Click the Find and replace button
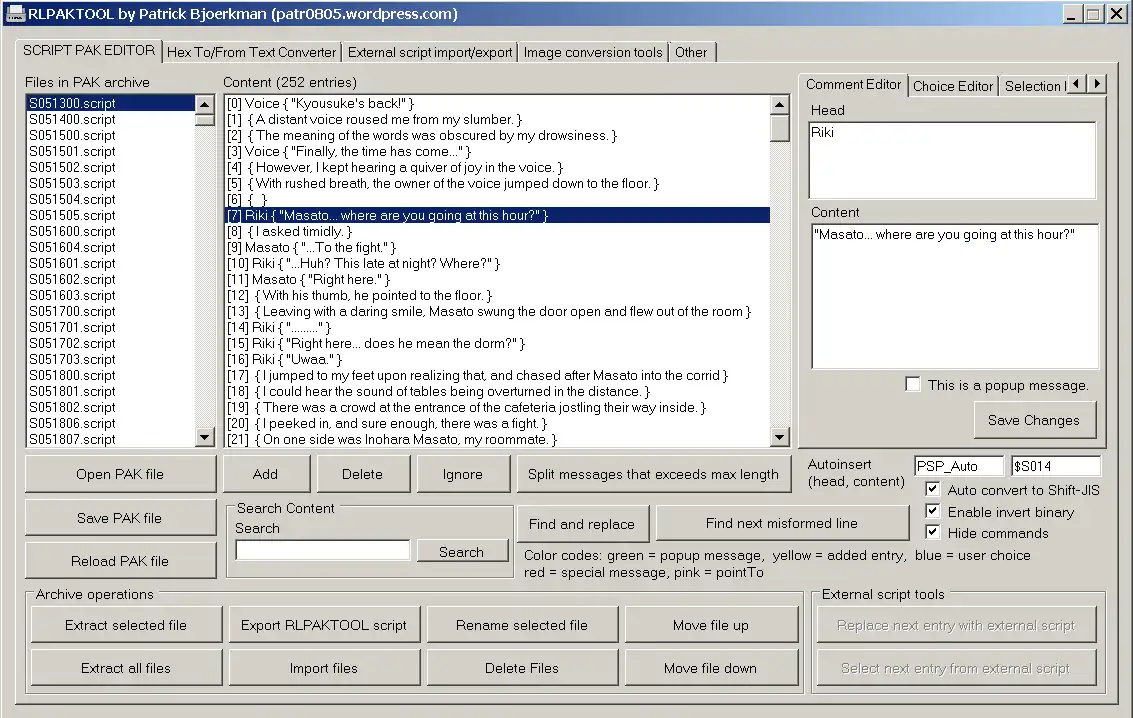The width and height of the screenshot is (1133, 718). click(x=582, y=524)
